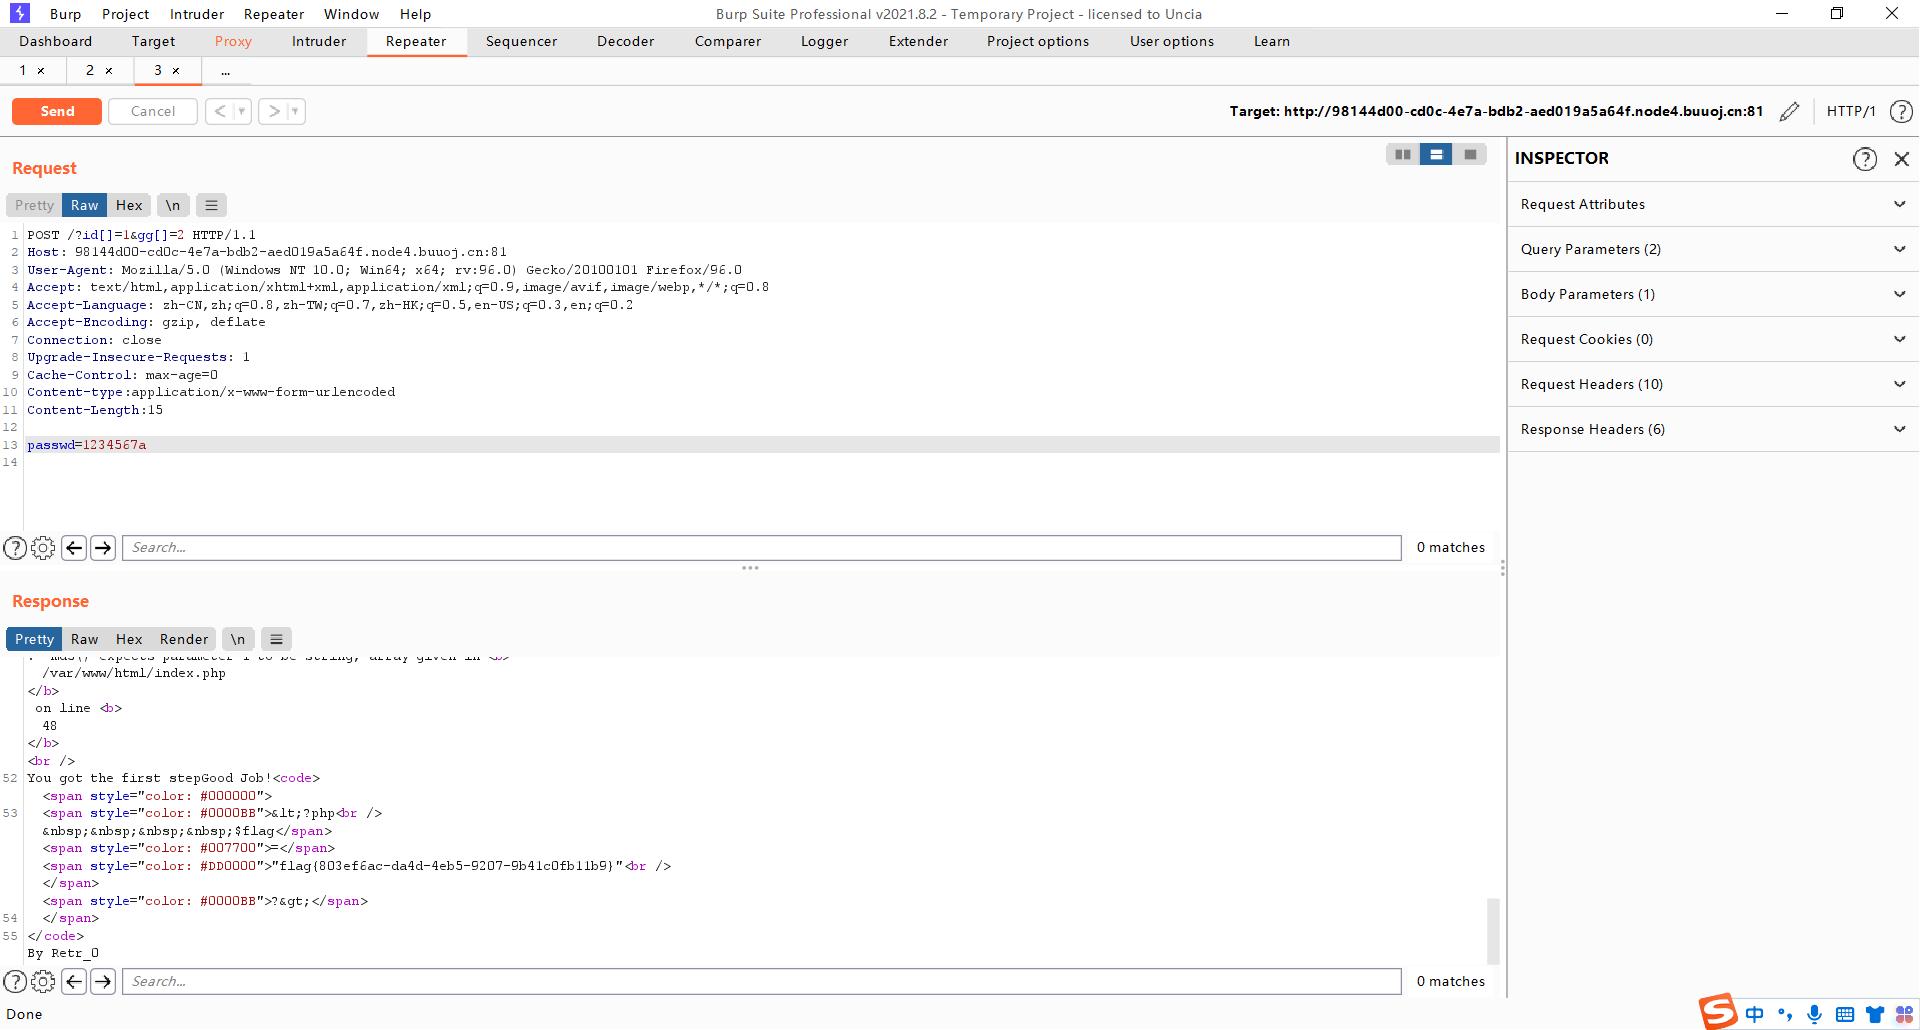Viewport: 1920px width, 1030px height.
Task: Expand Body Parameters (1) section
Action: pos(1713,294)
